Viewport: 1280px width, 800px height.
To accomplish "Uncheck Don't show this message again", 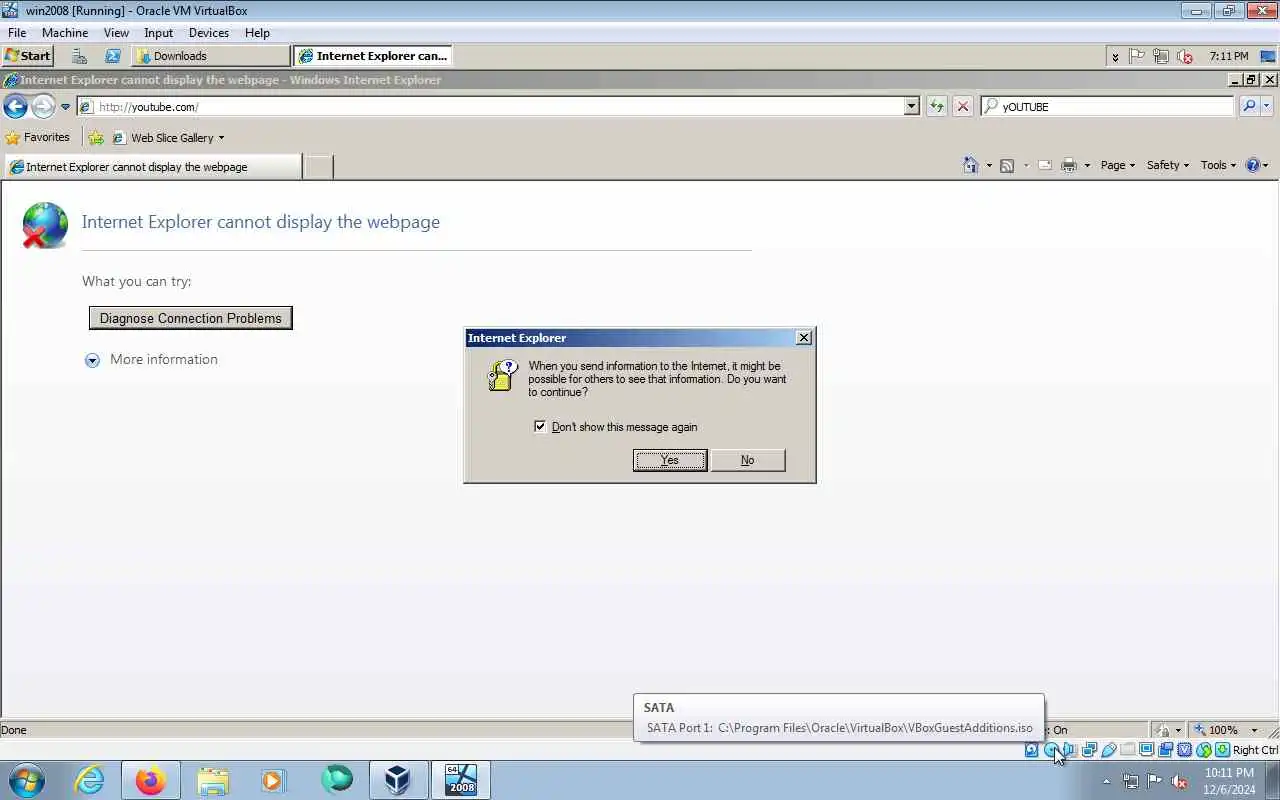I will point(540,427).
